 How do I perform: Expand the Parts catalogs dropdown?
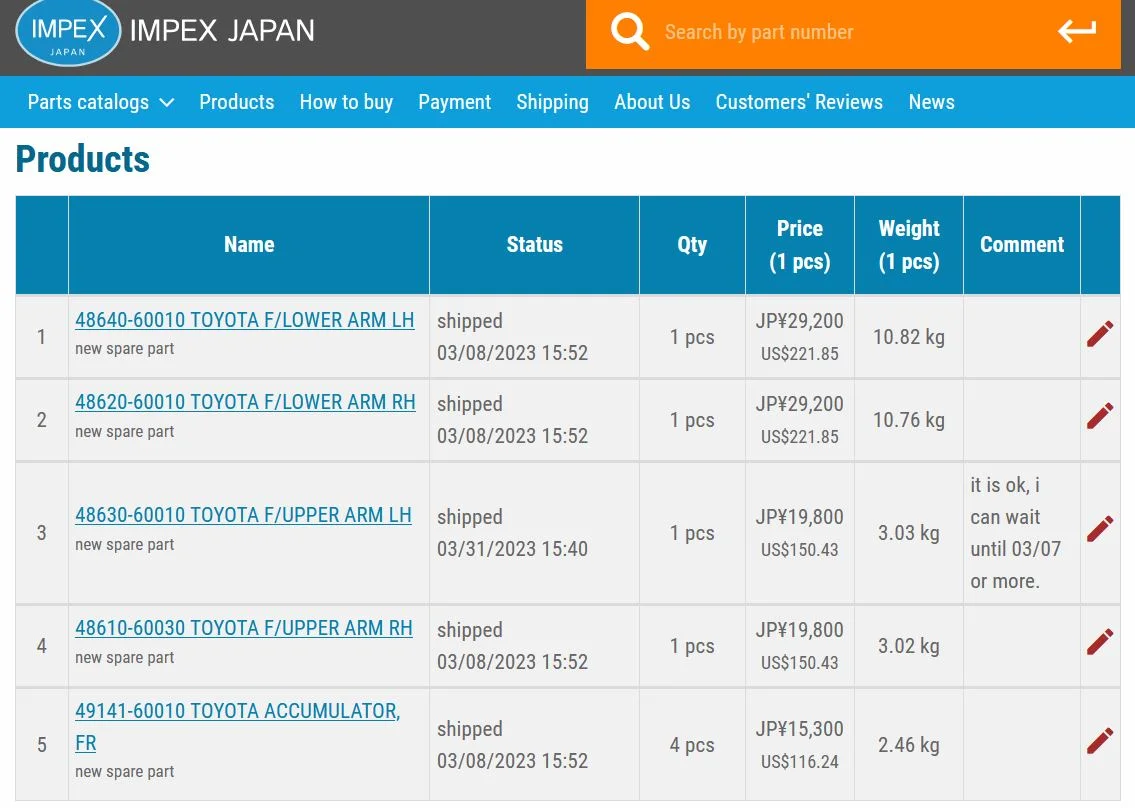101,102
